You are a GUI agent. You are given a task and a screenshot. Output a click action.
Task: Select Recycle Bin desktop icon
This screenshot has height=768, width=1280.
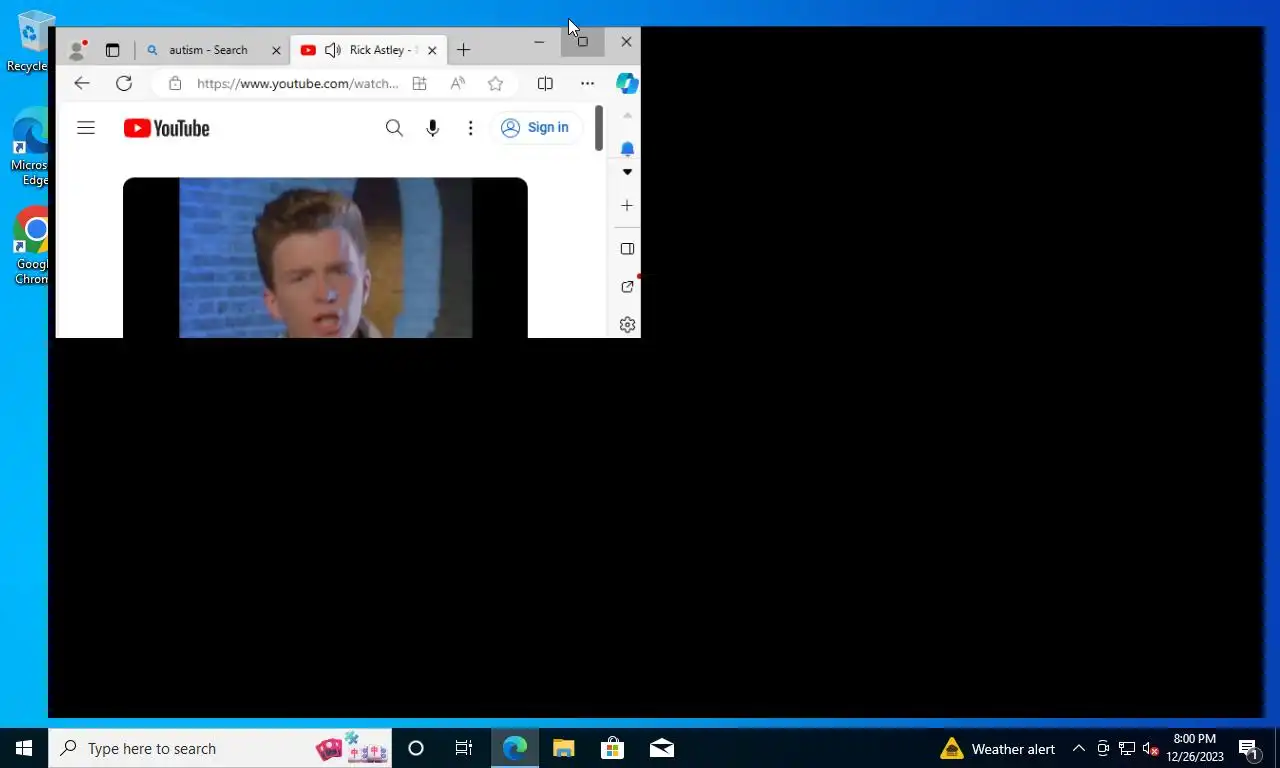[28, 42]
